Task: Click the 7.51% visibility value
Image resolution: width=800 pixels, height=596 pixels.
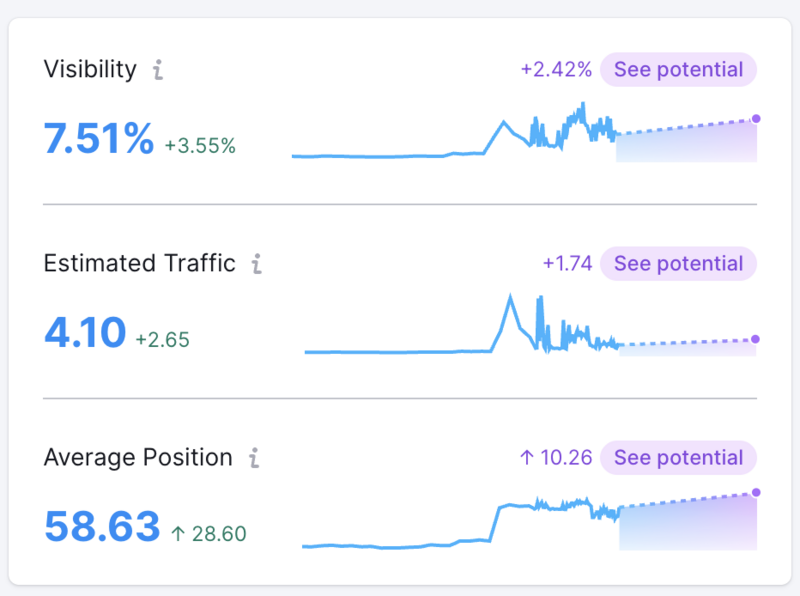Action: coord(98,139)
